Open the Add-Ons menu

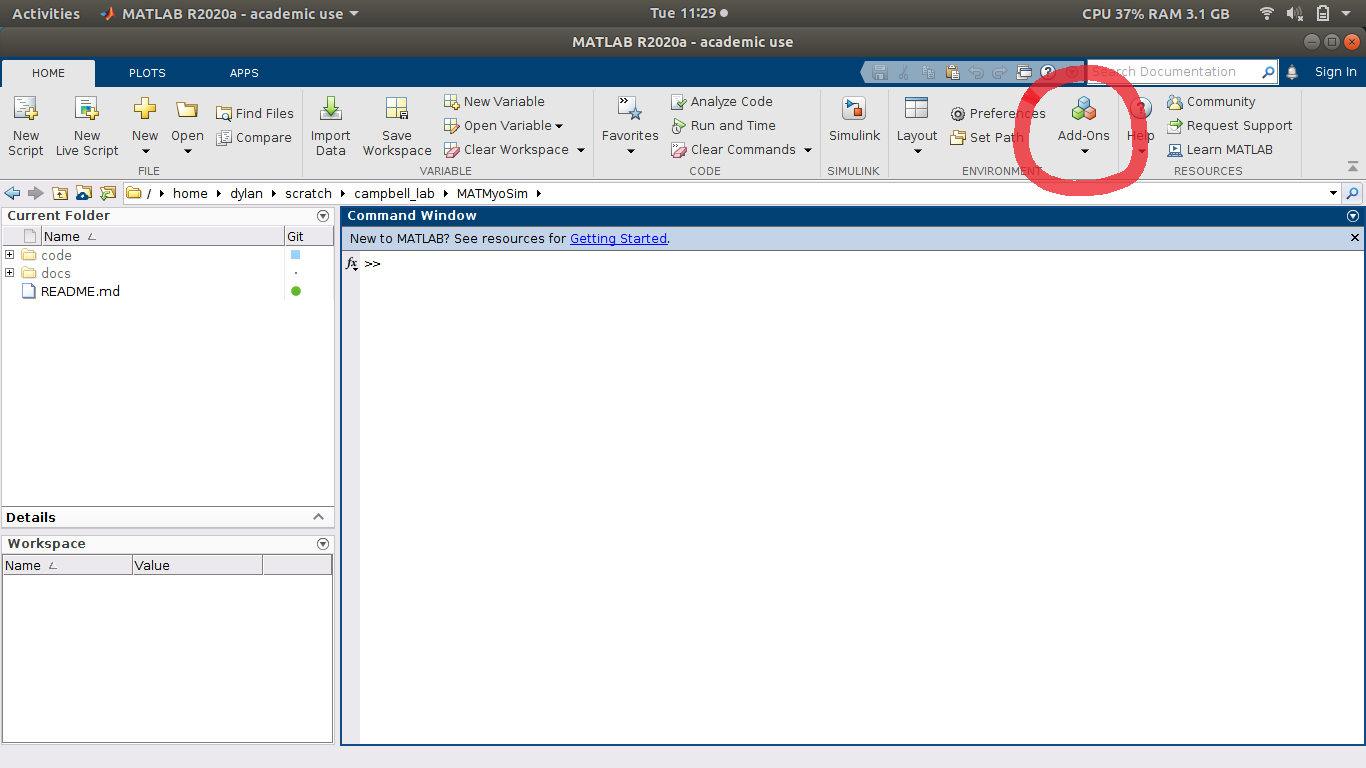click(x=1084, y=126)
